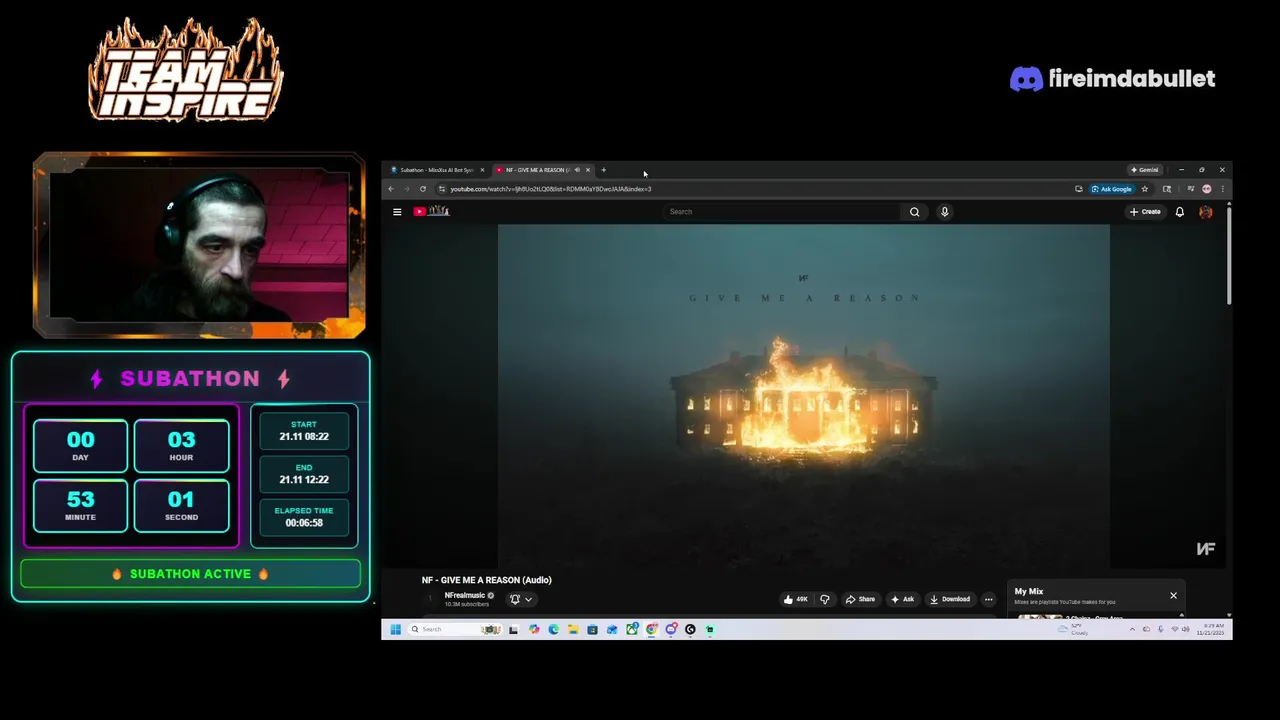Click the youtube.com address bar URL
This screenshot has height=720, width=1280.
click(x=551, y=189)
